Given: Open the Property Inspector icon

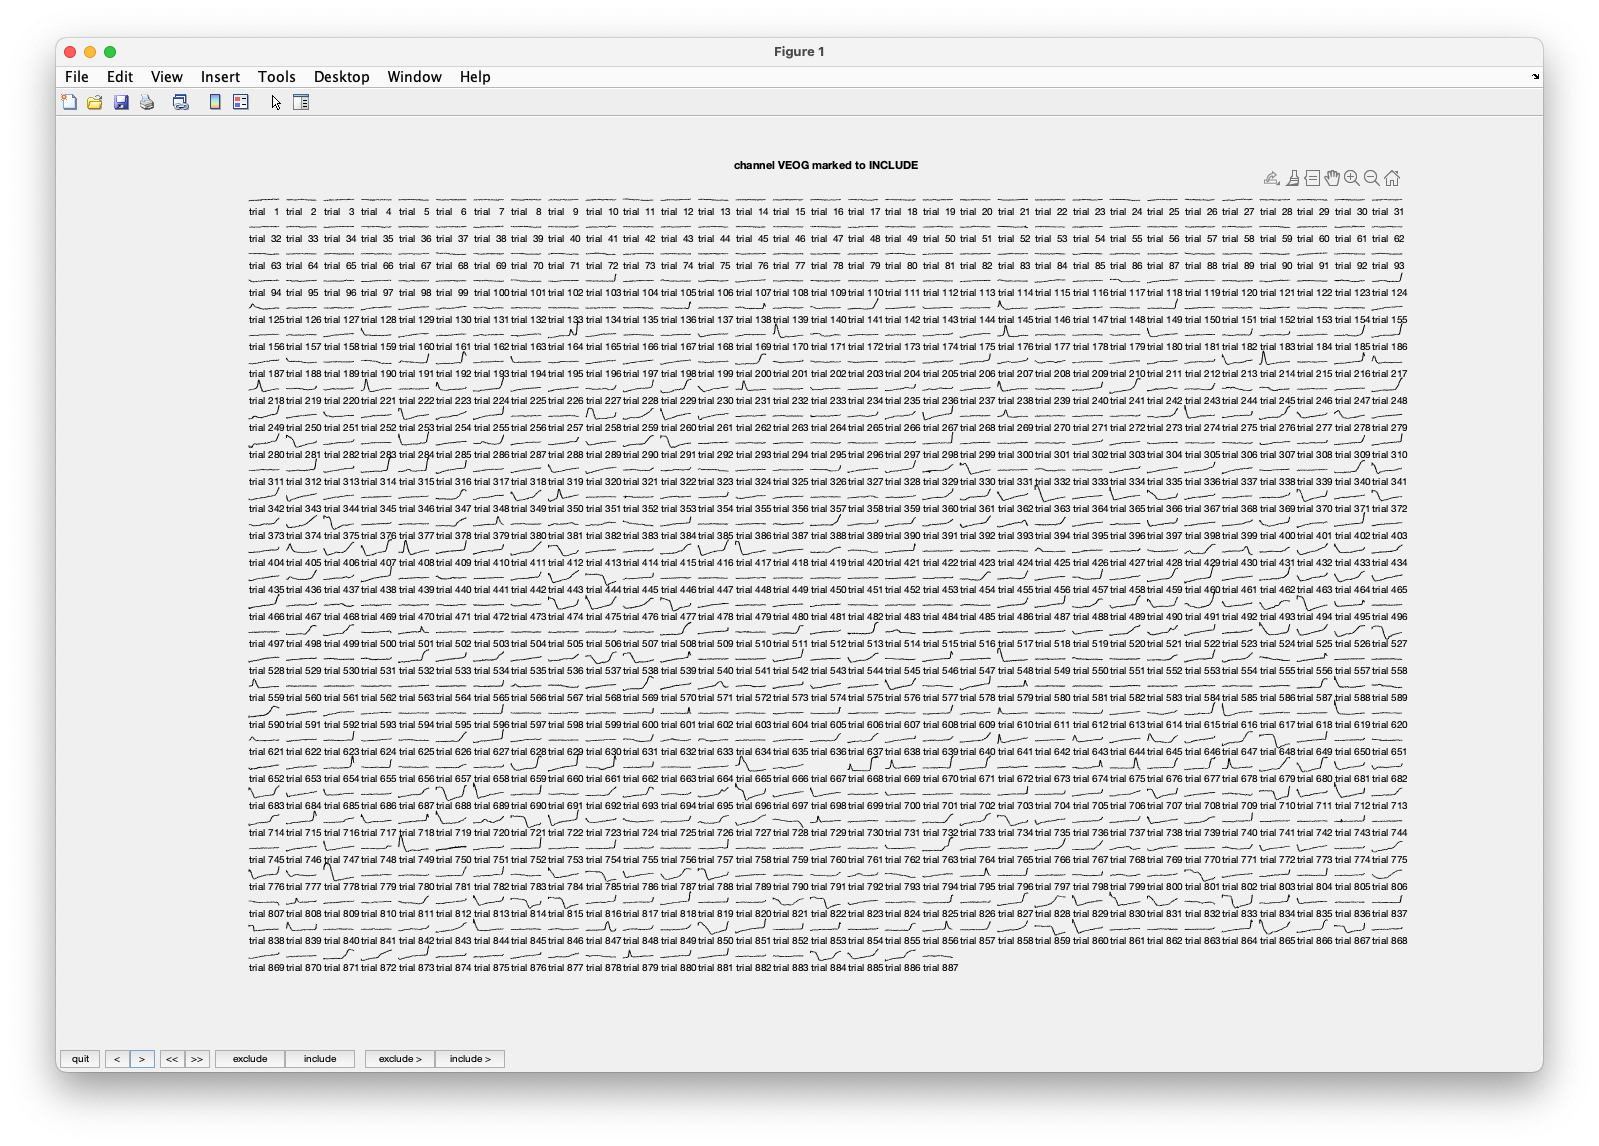Looking at the screenshot, I should (301, 102).
